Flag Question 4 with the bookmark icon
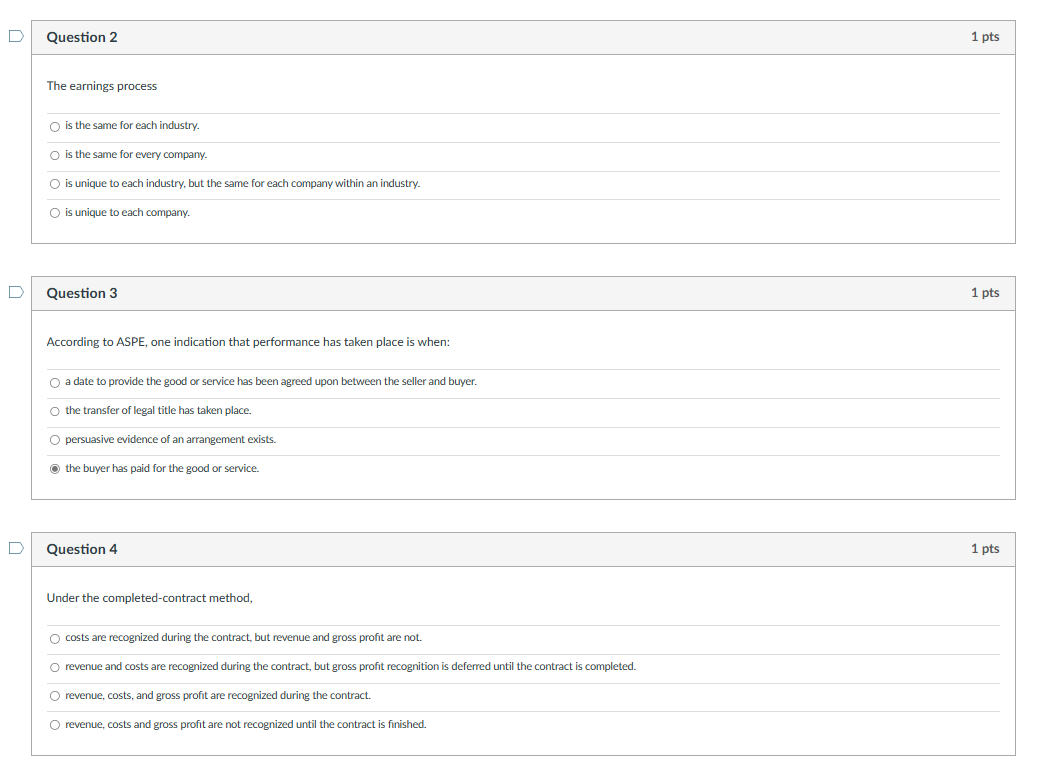 16,548
